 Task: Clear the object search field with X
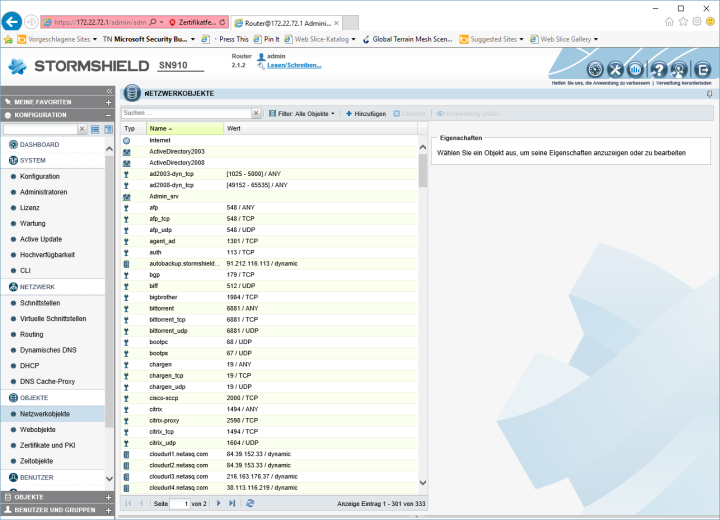[257, 114]
